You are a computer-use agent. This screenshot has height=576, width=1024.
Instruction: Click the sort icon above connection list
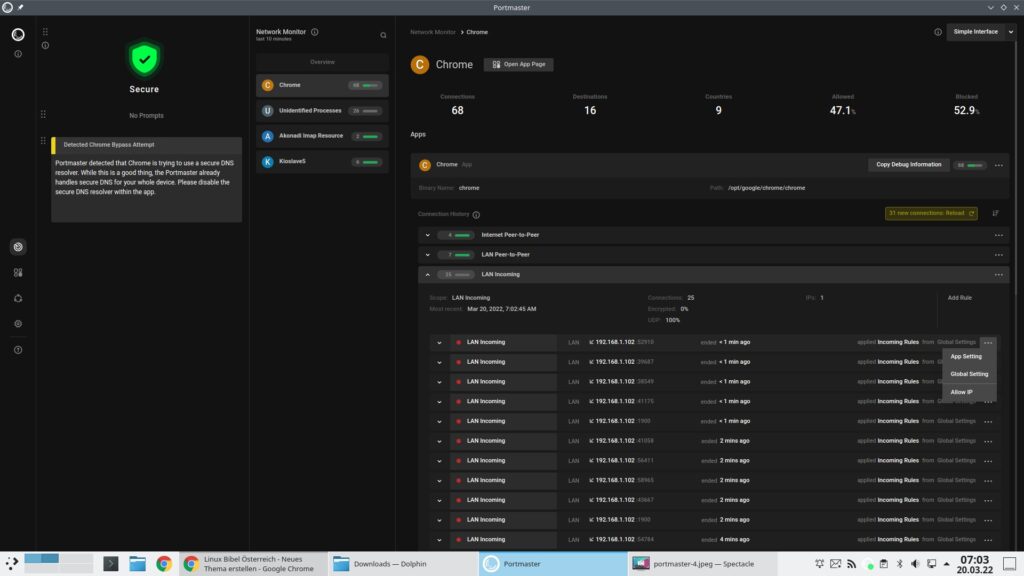point(995,214)
